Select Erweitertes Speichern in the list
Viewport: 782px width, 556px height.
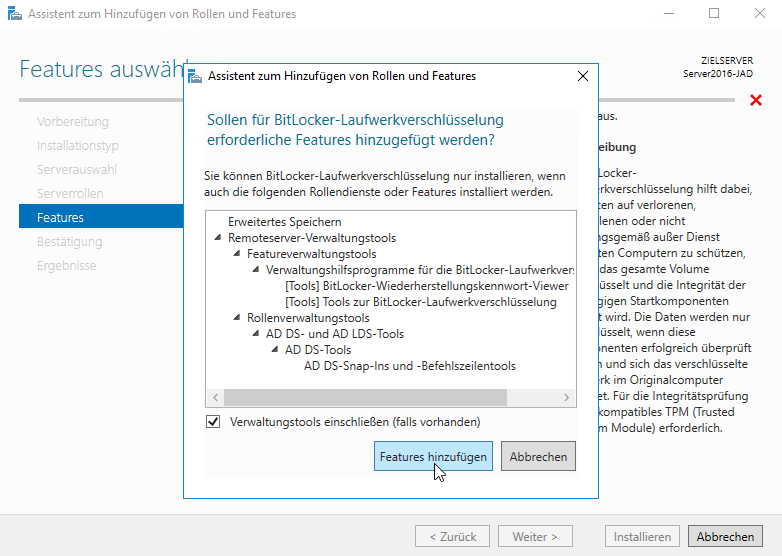pos(285,222)
